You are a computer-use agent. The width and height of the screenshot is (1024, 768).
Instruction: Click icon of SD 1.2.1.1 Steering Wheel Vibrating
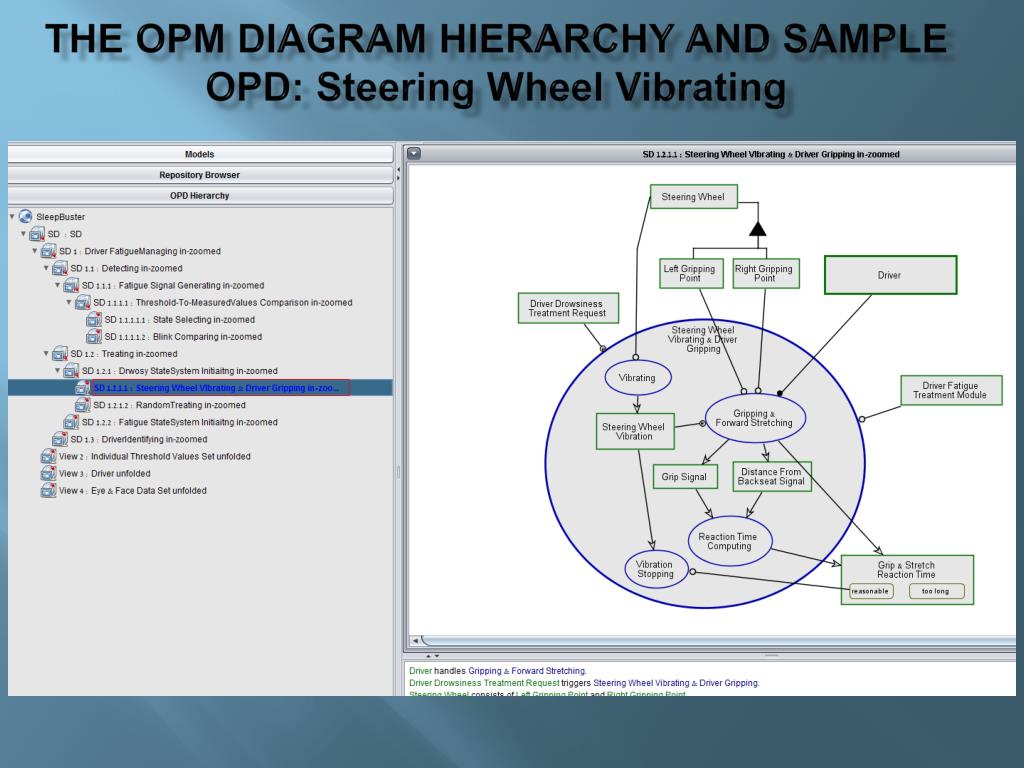point(83,388)
